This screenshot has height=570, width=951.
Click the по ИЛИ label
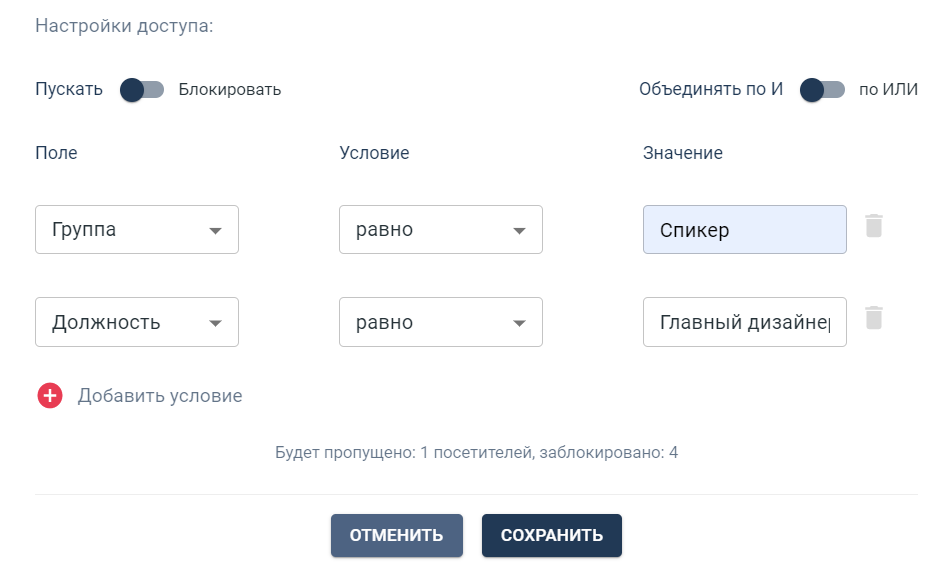[888, 90]
